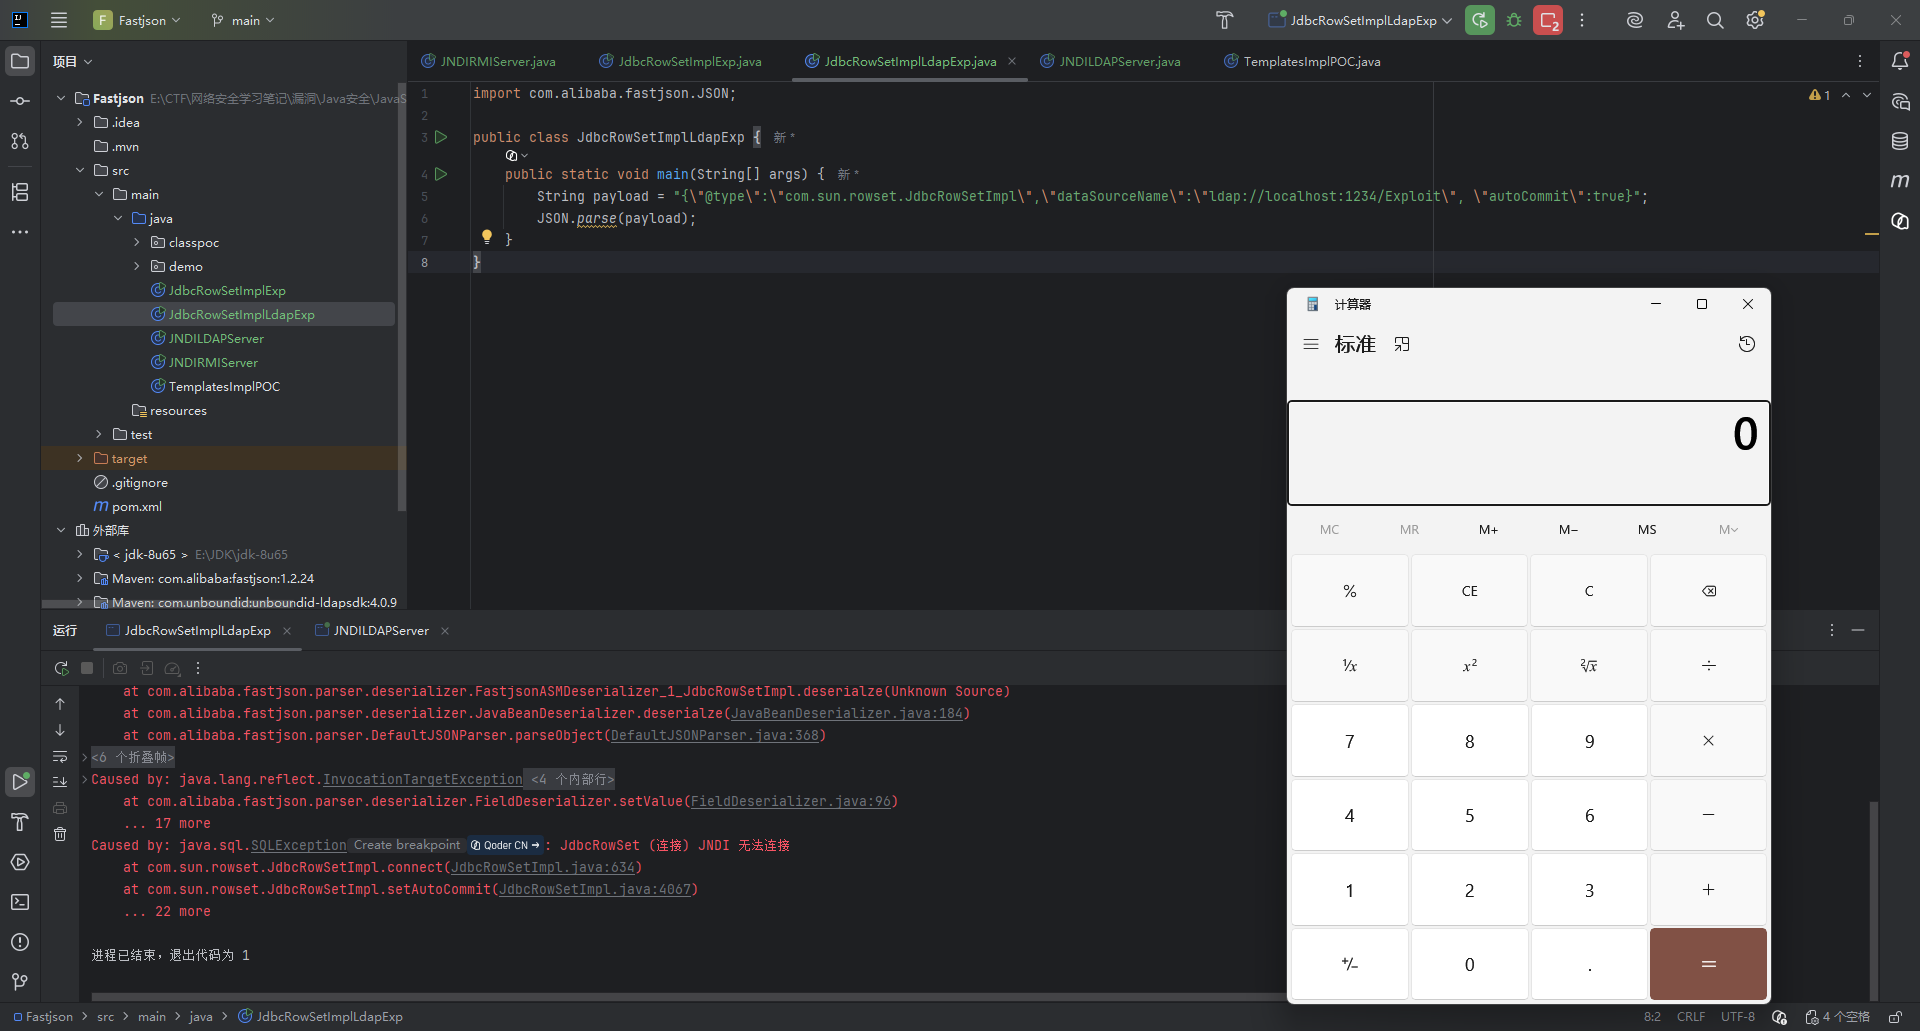Open the Problems tool window
1920x1031 pixels.
click(20, 942)
